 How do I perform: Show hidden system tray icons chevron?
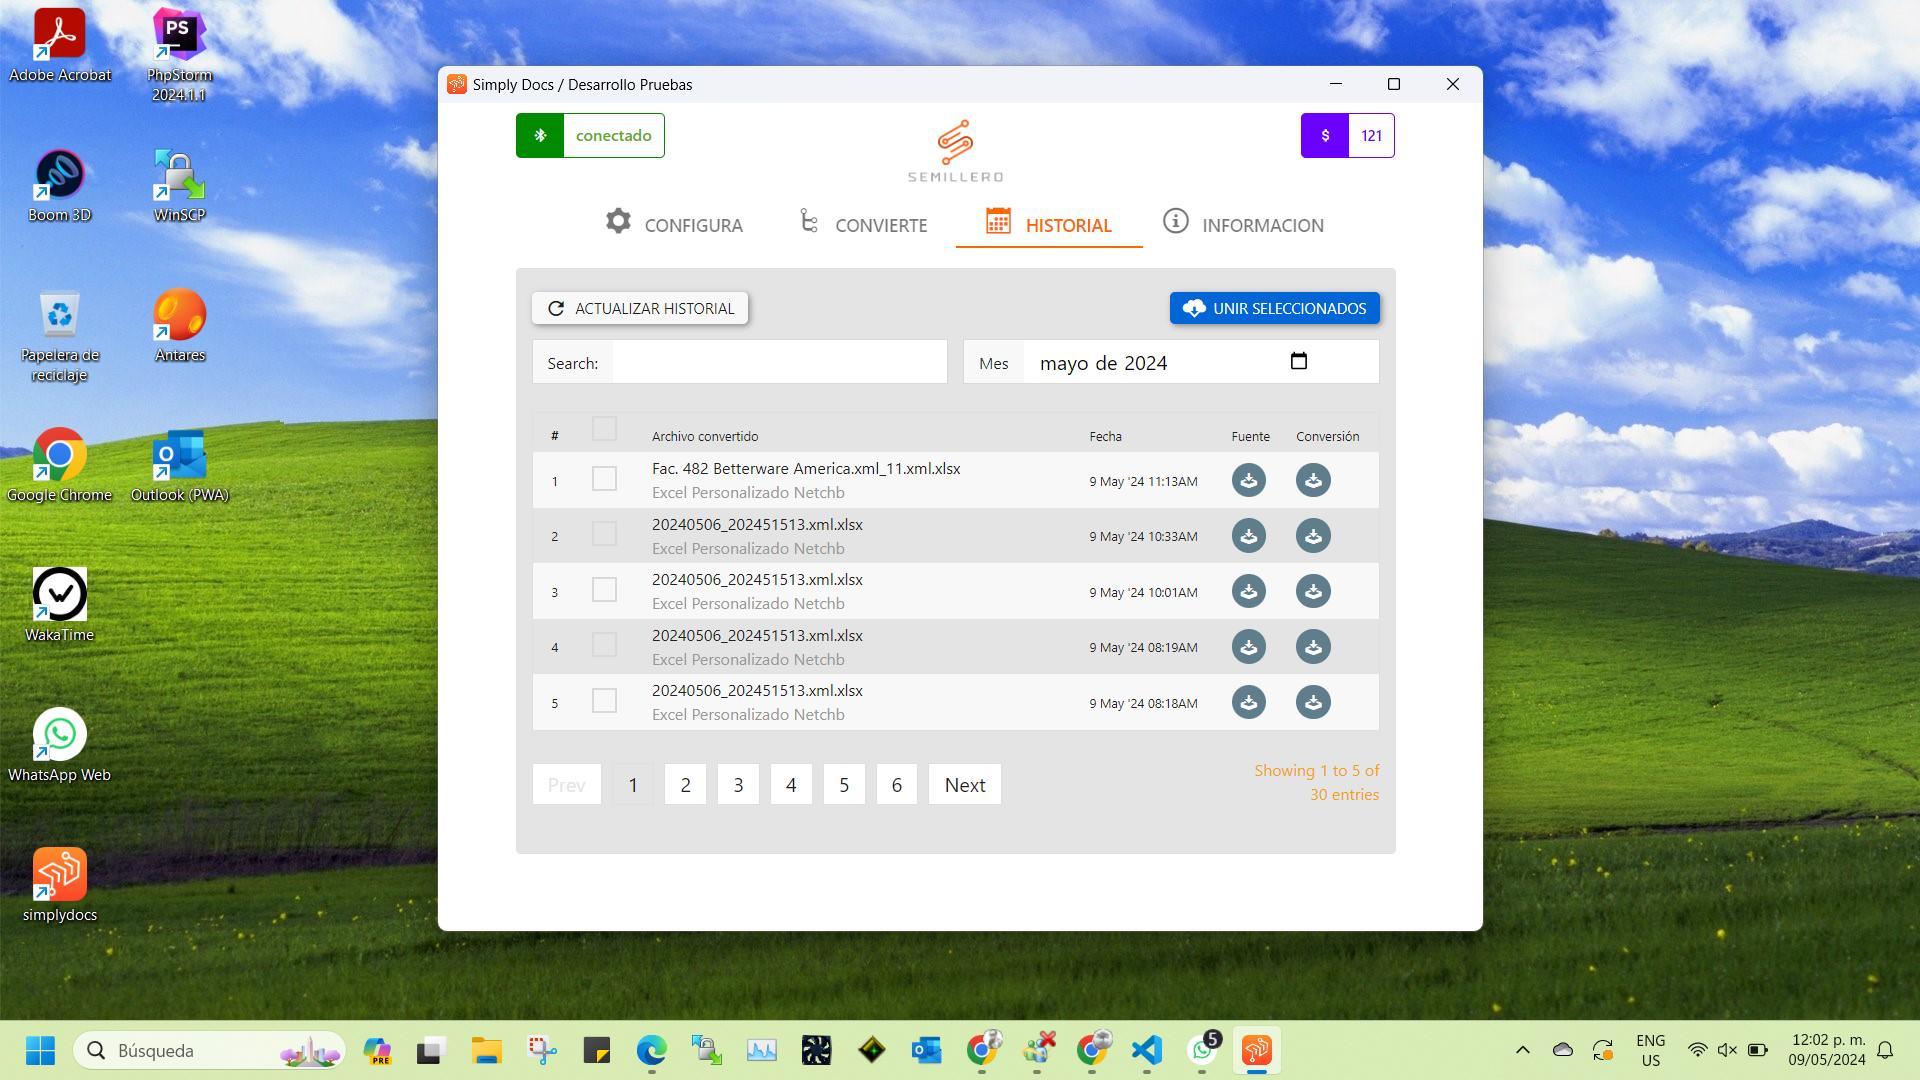[1522, 1050]
